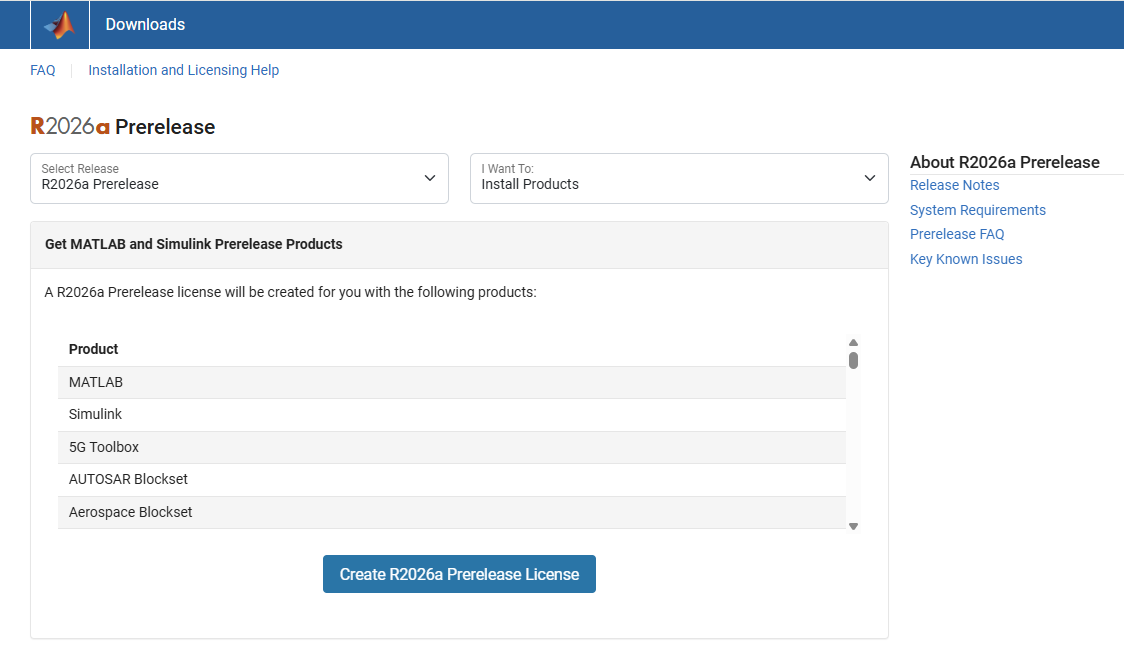Go to the Prerelease FAQ link
The height and width of the screenshot is (647, 1124).
(956, 234)
